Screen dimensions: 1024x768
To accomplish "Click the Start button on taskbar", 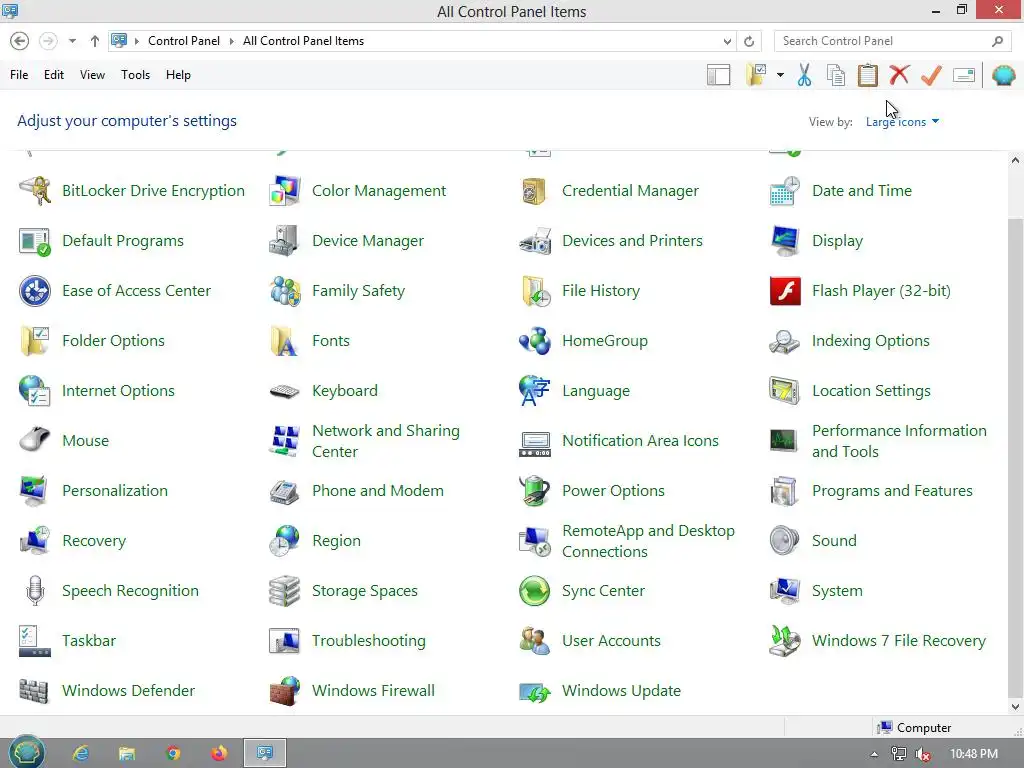I will tap(27, 753).
